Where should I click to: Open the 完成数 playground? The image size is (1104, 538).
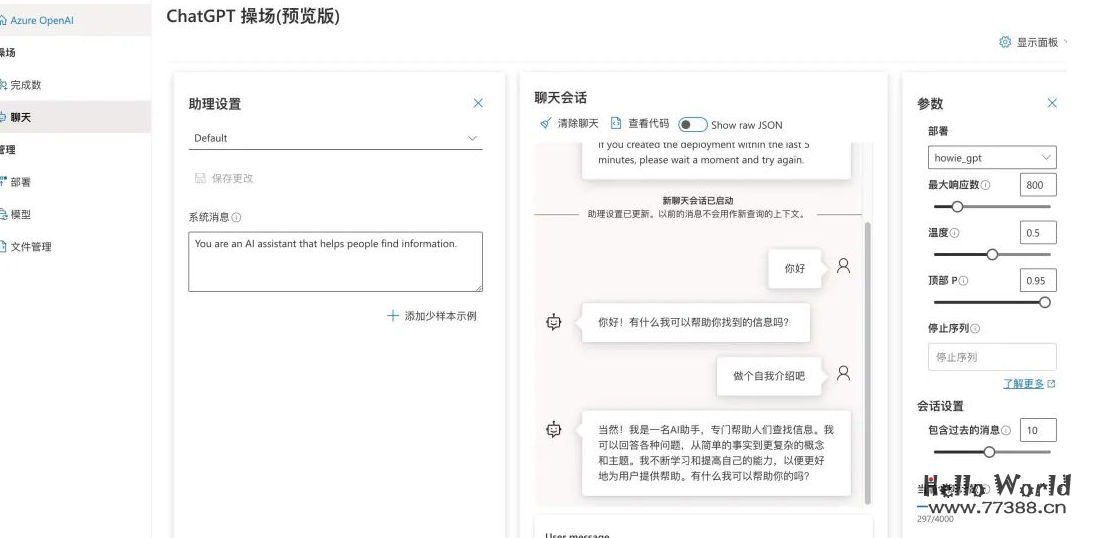point(25,85)
